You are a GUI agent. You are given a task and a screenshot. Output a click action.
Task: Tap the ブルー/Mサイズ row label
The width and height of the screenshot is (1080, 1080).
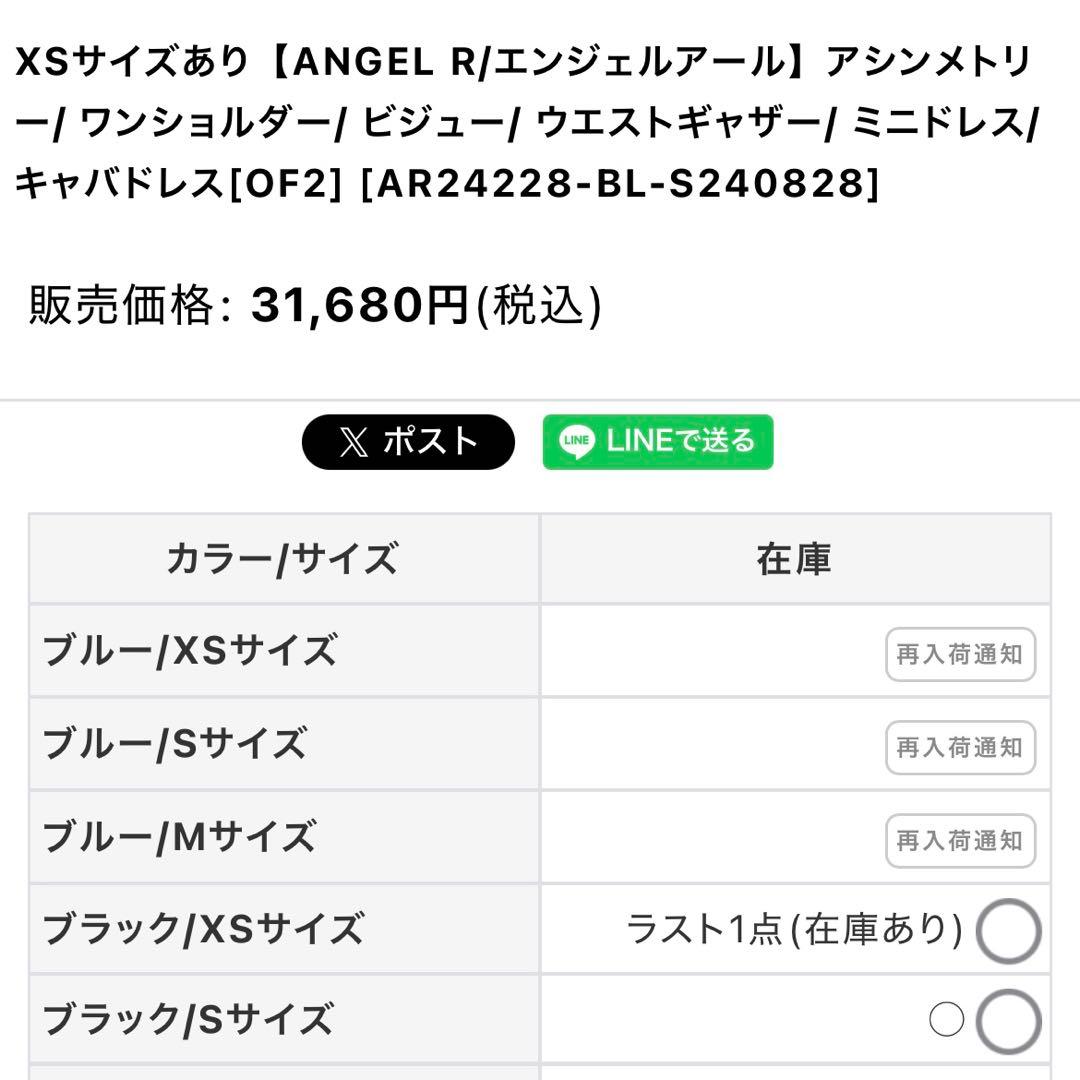click(179, 838)
